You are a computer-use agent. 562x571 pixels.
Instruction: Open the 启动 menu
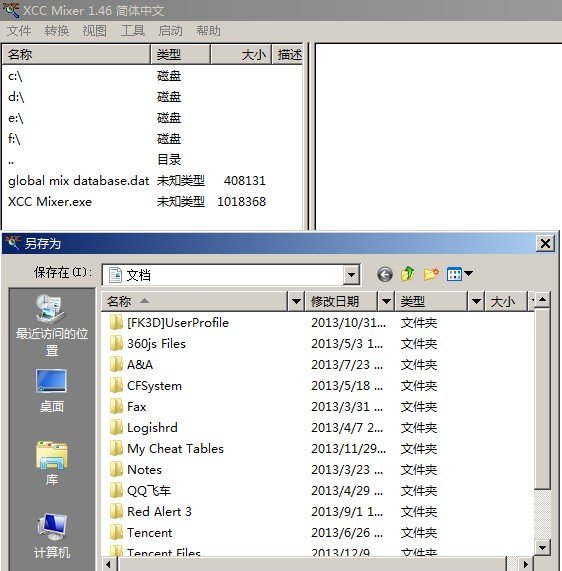[x=170, y=31]
